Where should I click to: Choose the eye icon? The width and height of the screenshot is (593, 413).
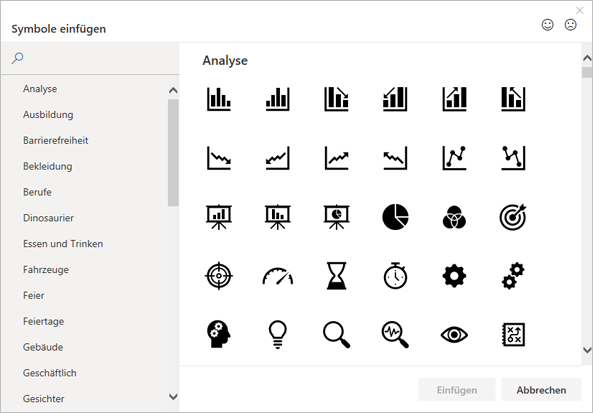pyautogui.click(x=454, y=335)
